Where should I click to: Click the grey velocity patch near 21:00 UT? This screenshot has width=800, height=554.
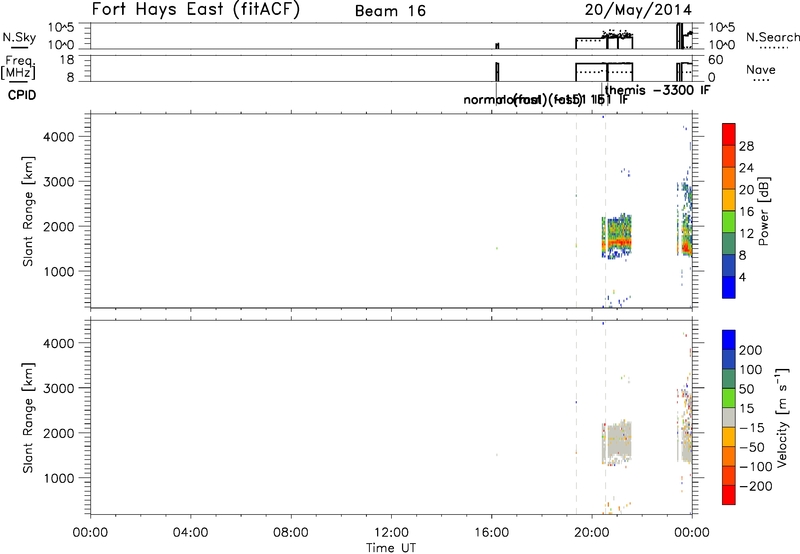(x=617, y=442)
